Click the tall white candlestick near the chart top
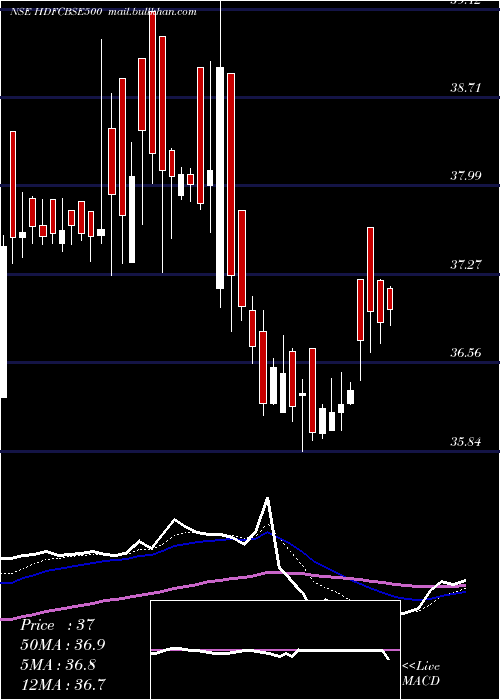The height and width of the screenshot is (700, 500). (x=220, y=178)
